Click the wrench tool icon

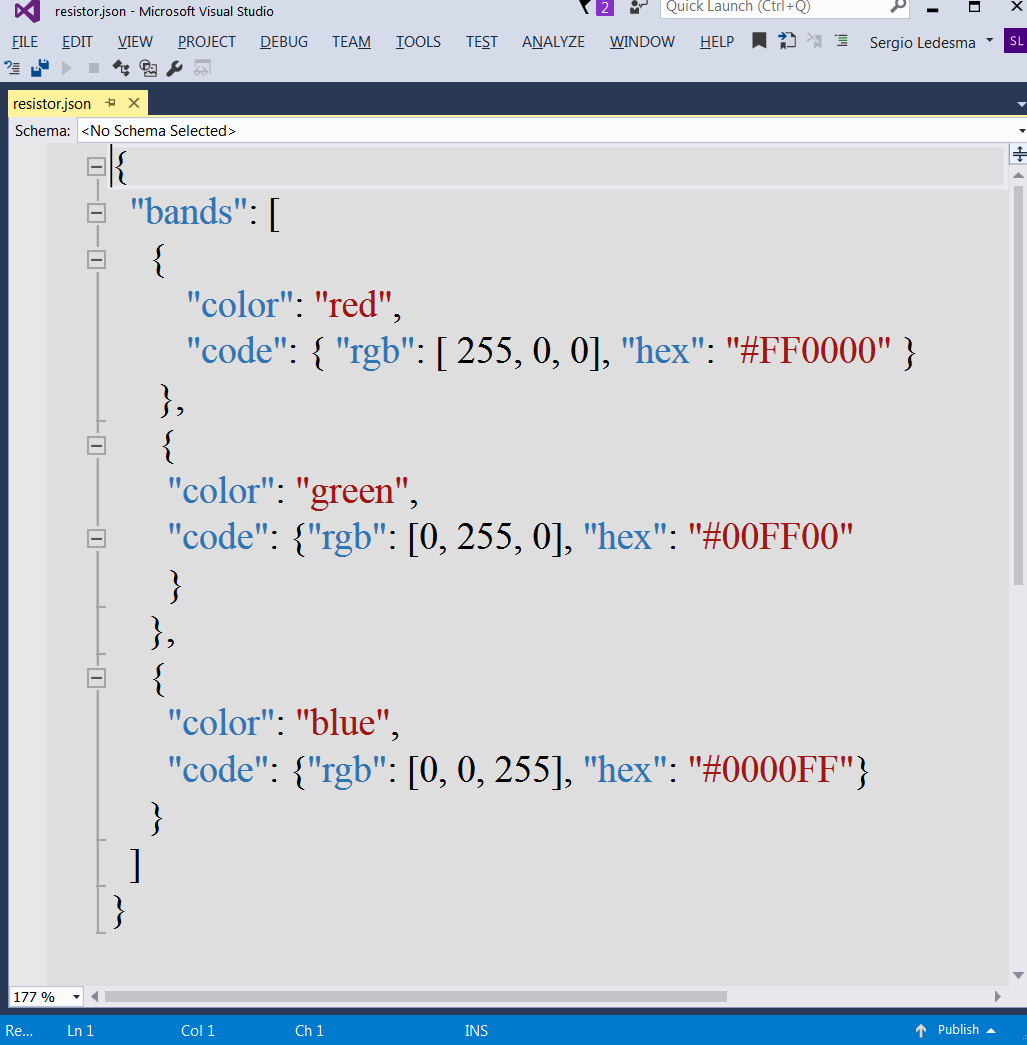[175, 68]
